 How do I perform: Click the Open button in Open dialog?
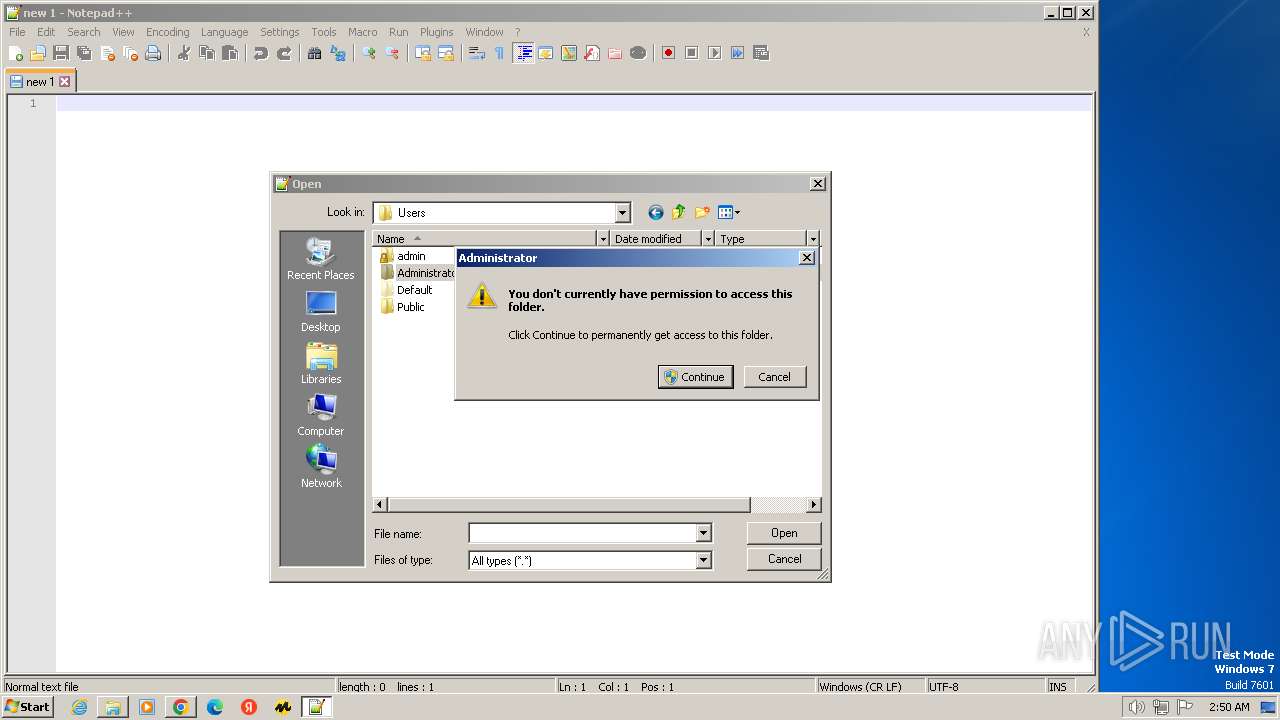(784, 533)
